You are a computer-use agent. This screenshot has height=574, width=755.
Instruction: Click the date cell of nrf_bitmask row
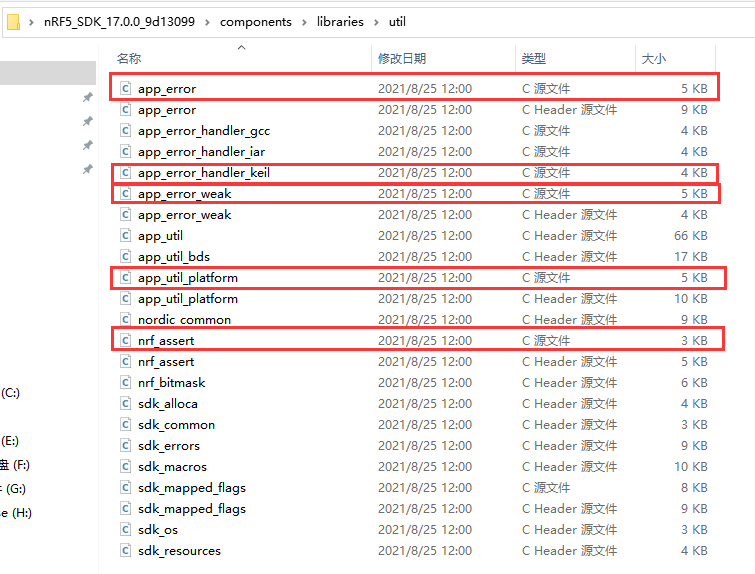point(425,383)
